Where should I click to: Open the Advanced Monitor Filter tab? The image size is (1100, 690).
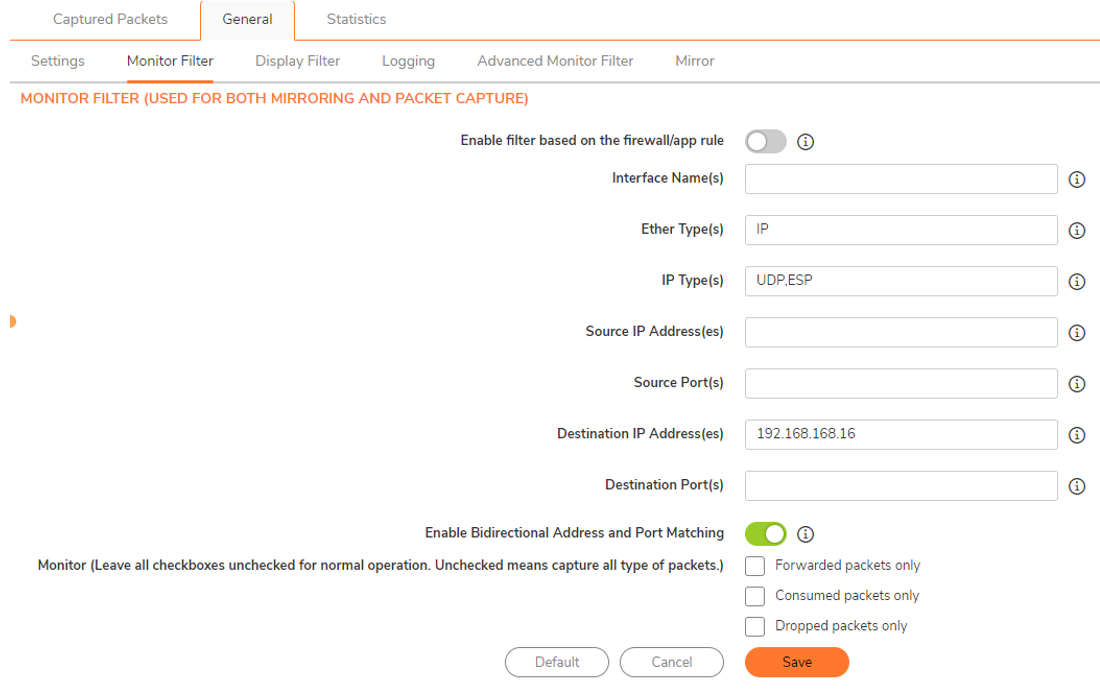click(555, 61)
